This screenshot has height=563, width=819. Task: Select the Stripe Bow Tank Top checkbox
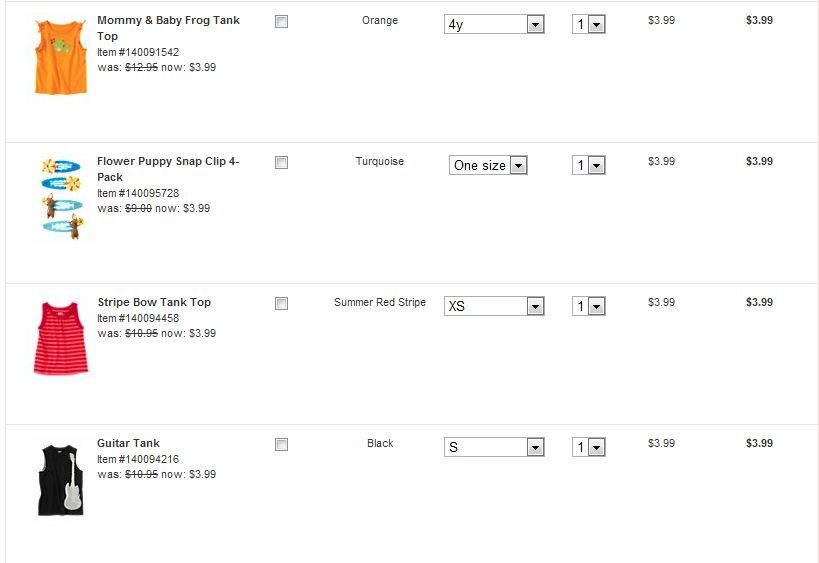click(281, 303)
